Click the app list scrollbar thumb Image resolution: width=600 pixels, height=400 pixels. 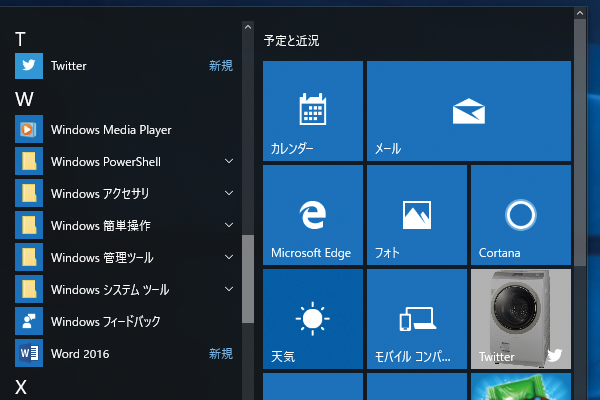[248, 279]
